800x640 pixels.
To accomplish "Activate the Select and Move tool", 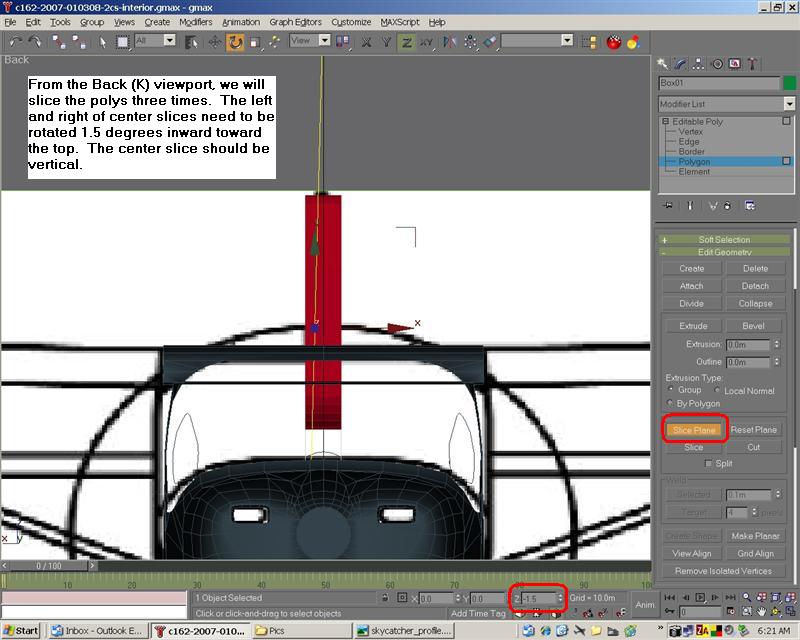I will point(215,42).
